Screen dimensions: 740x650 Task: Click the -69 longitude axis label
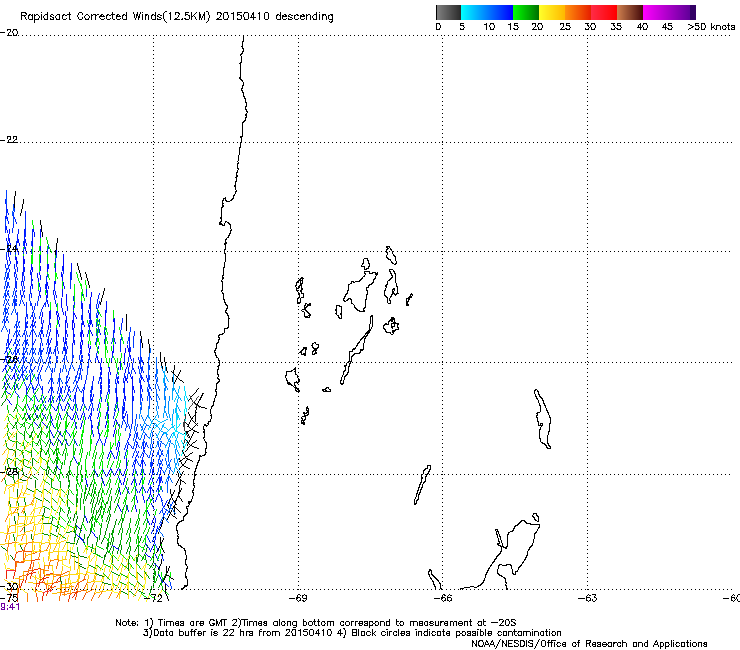coord(298,599)
